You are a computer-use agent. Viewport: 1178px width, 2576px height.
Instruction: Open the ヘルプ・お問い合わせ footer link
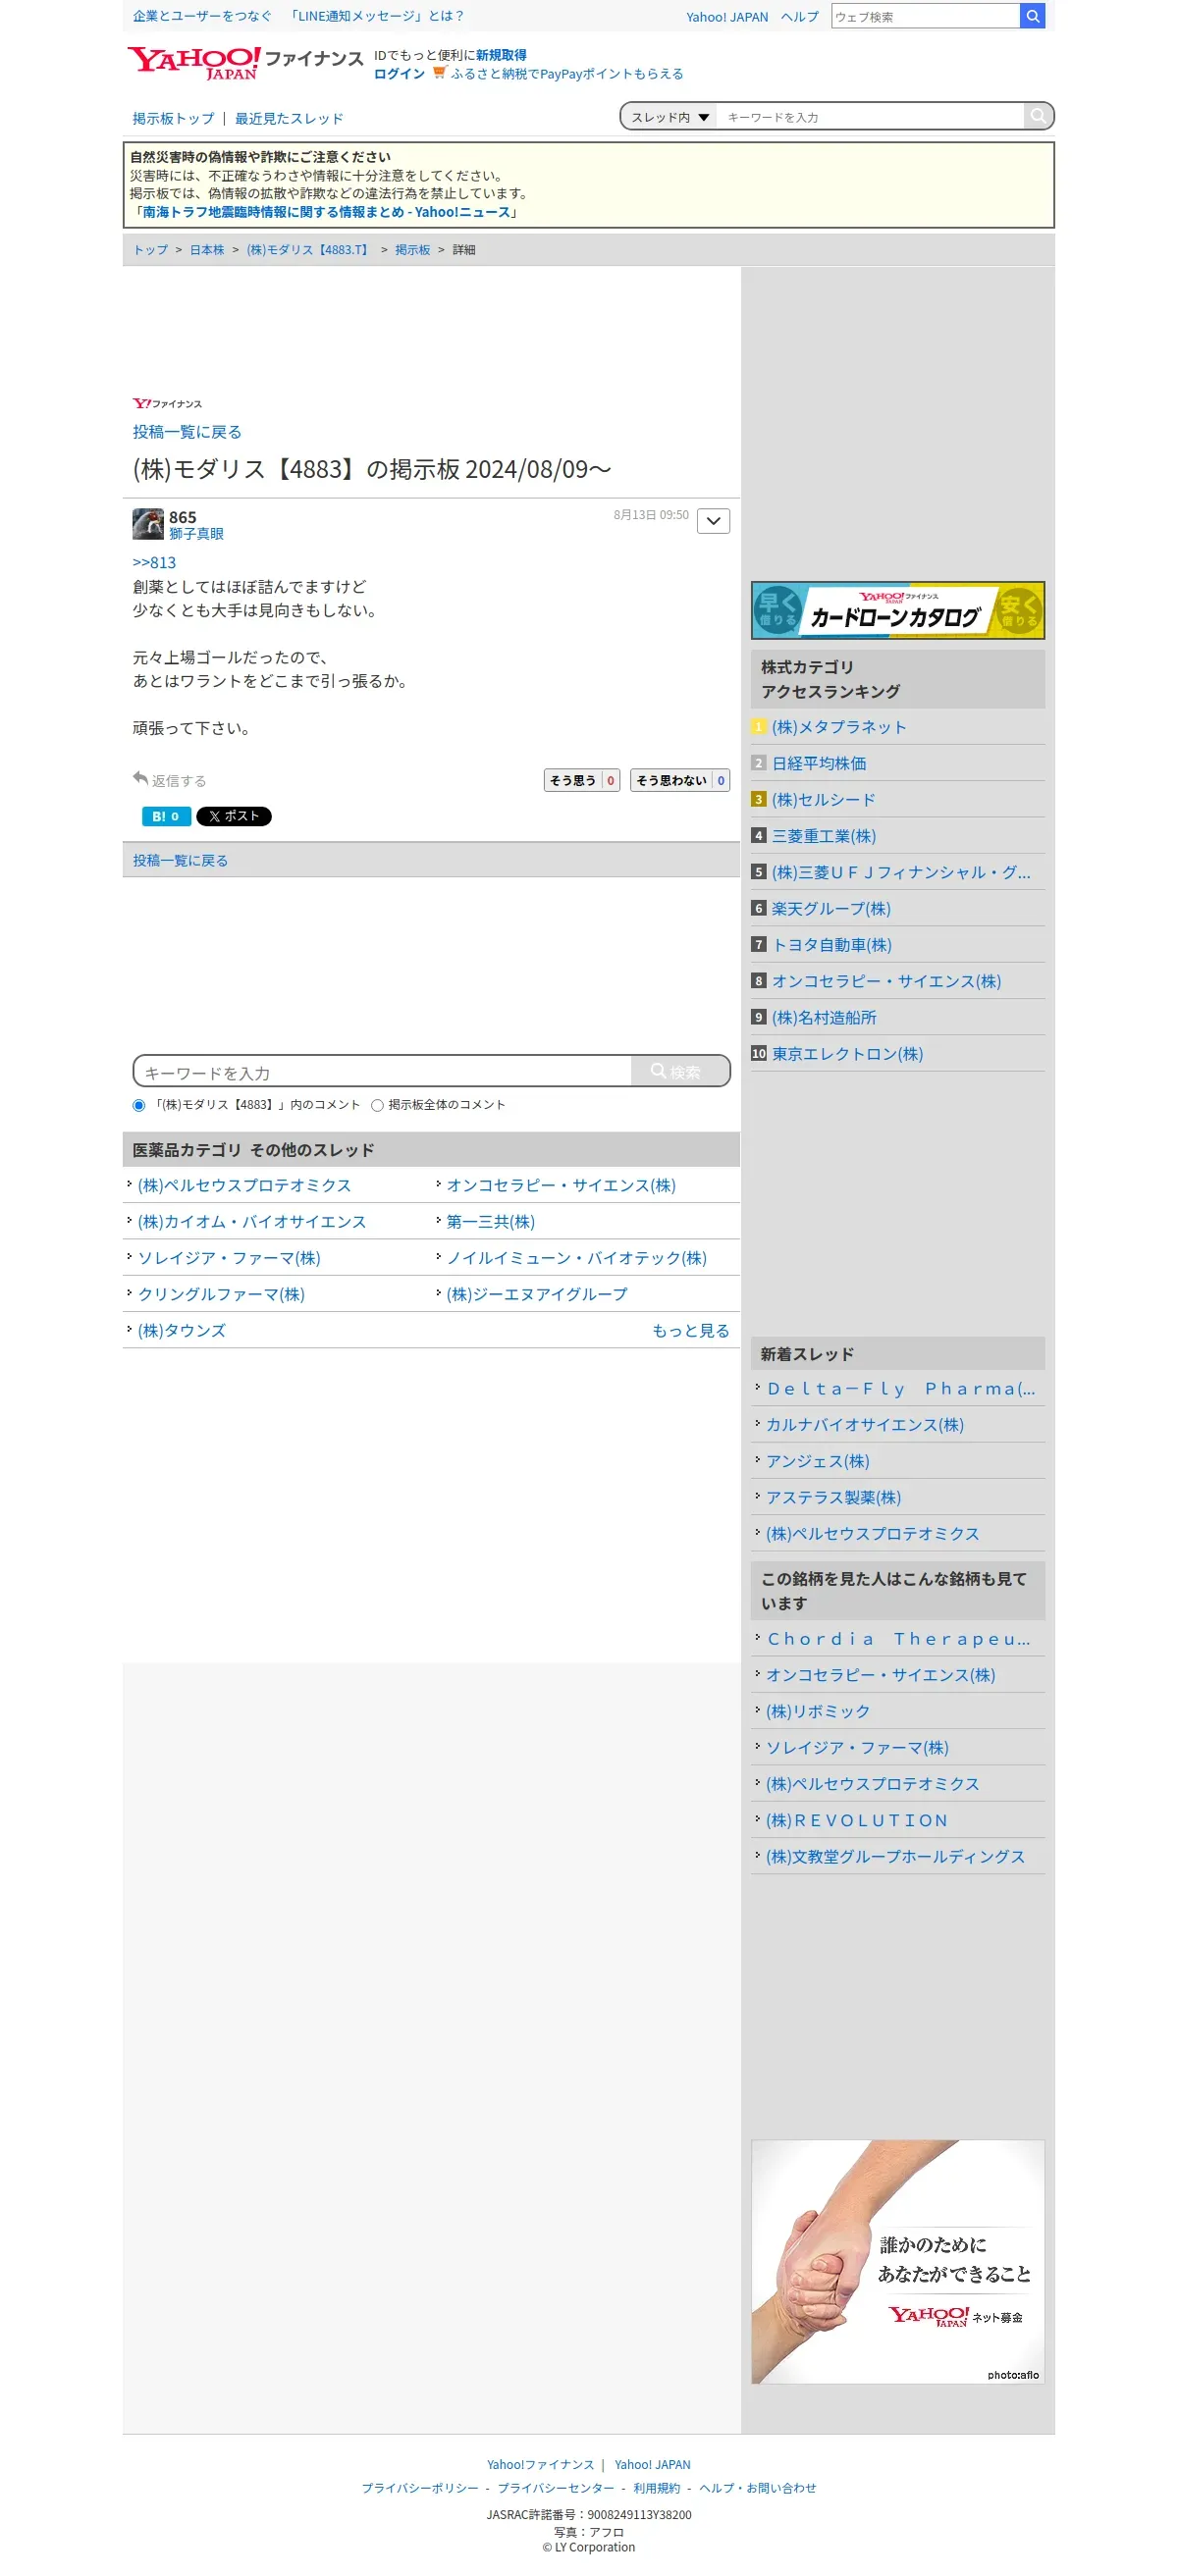757,2488
